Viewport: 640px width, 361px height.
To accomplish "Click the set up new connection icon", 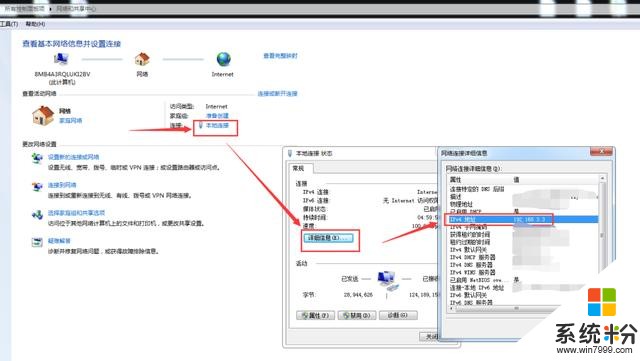I will tap(37, 158).
